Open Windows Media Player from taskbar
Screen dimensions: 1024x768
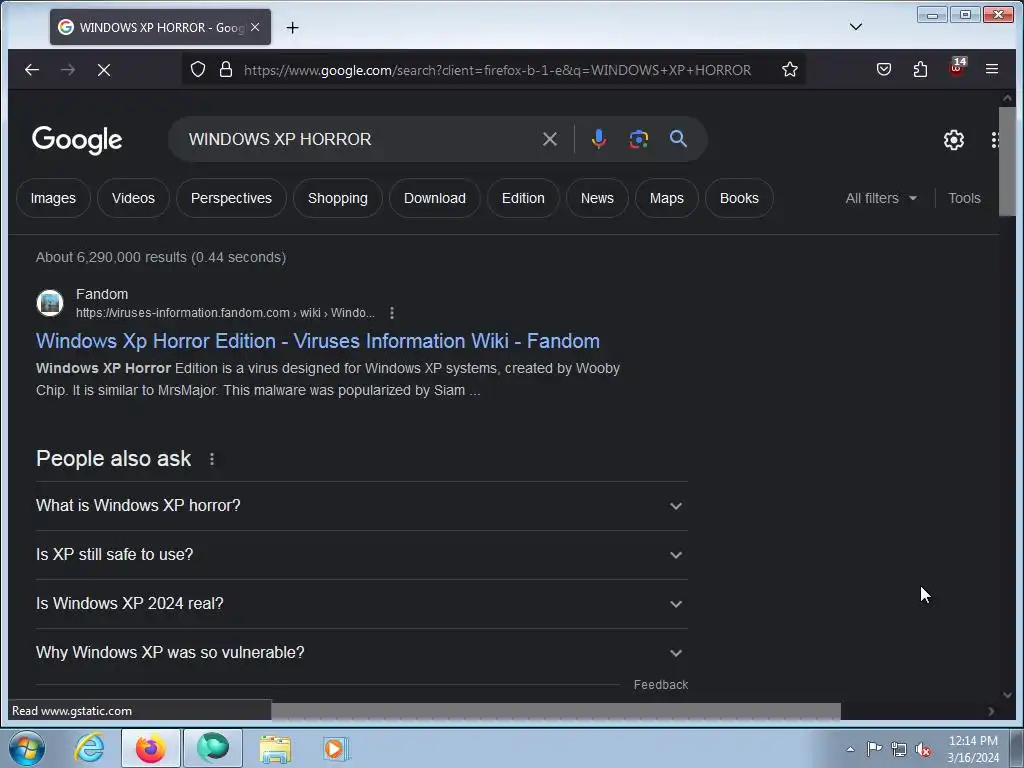(x=336, y=749)
